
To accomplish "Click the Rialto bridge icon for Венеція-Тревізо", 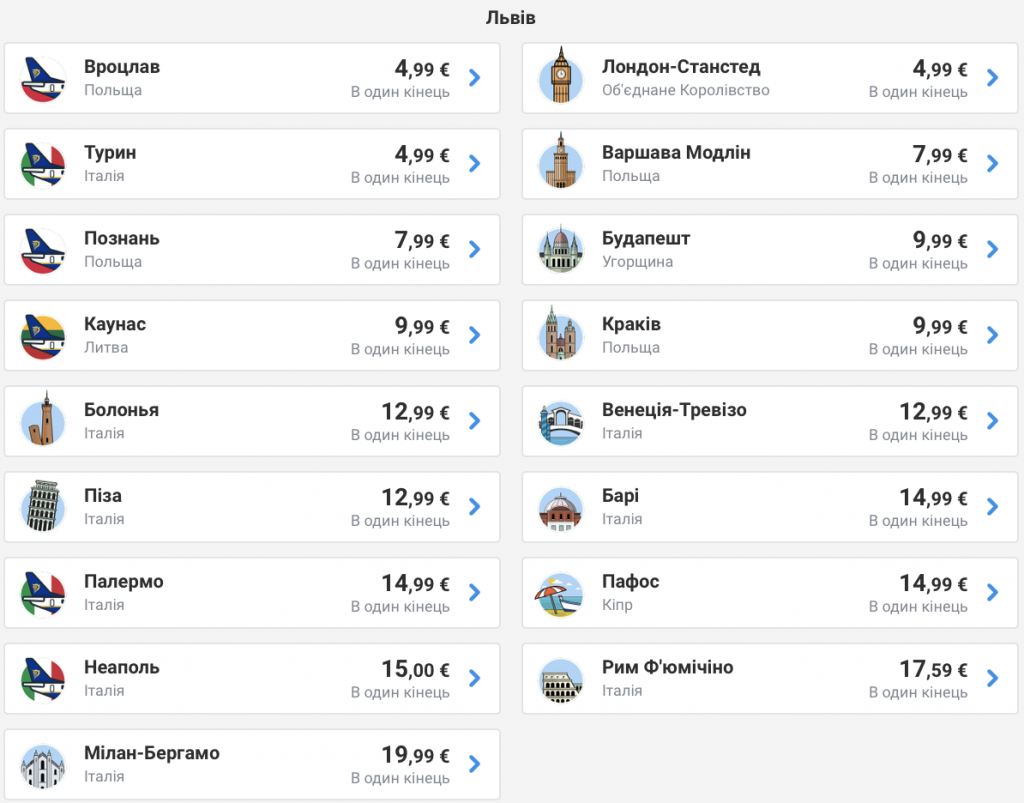I will tap(560, 422).
